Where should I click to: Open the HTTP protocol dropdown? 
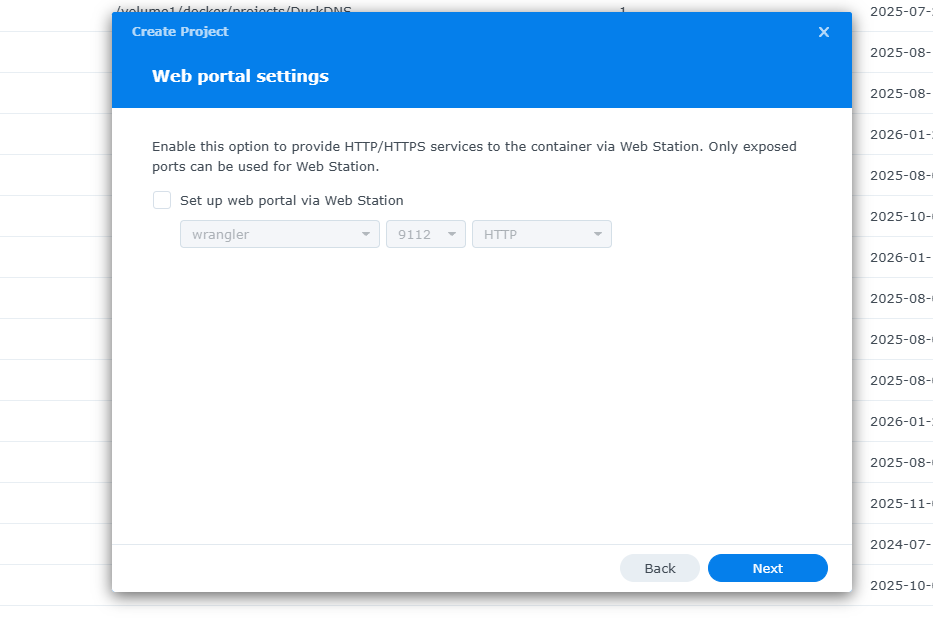[x=541, y=234]
